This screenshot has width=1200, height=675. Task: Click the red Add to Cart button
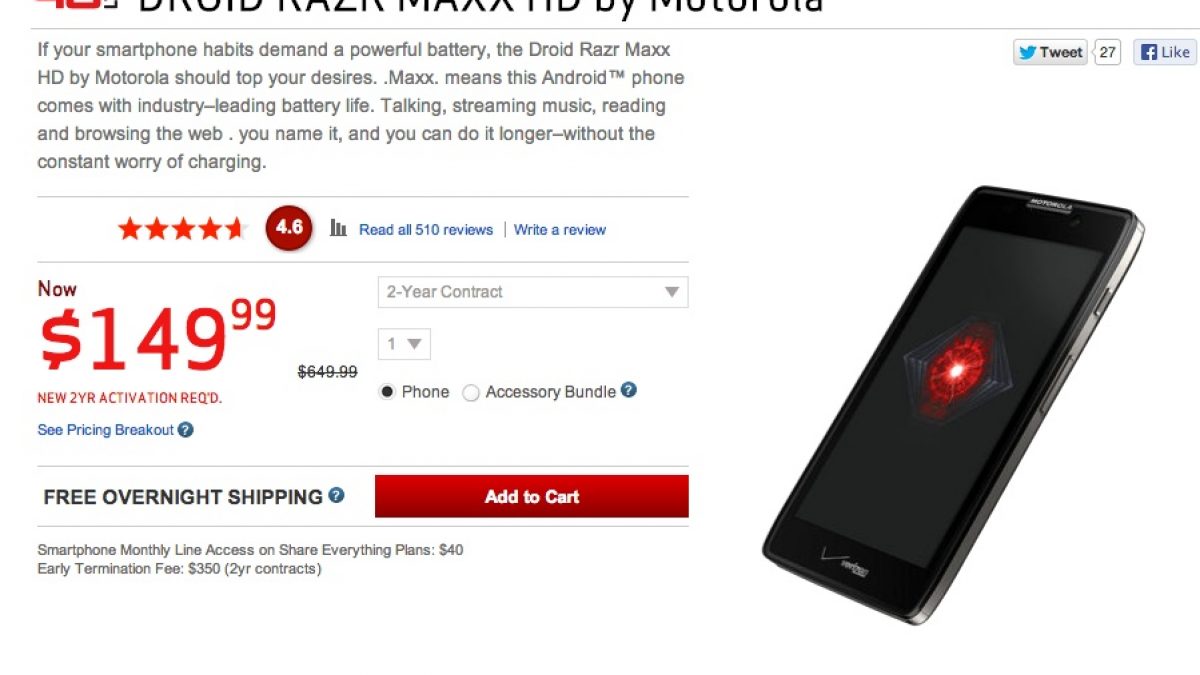(532, 496)
